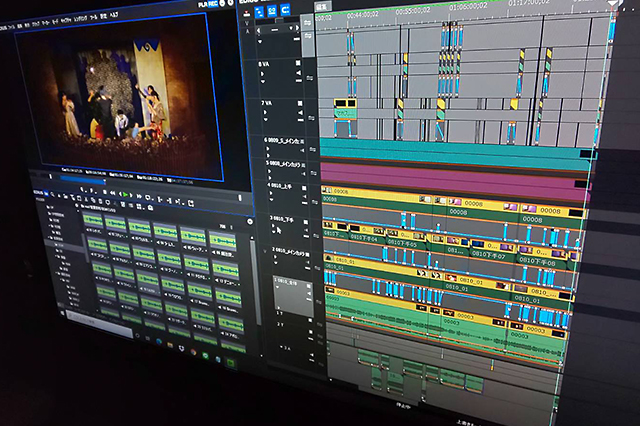
Task: Click the timeline scale slider above track headers
Action: pyautogui.click(x=280, y=20)
